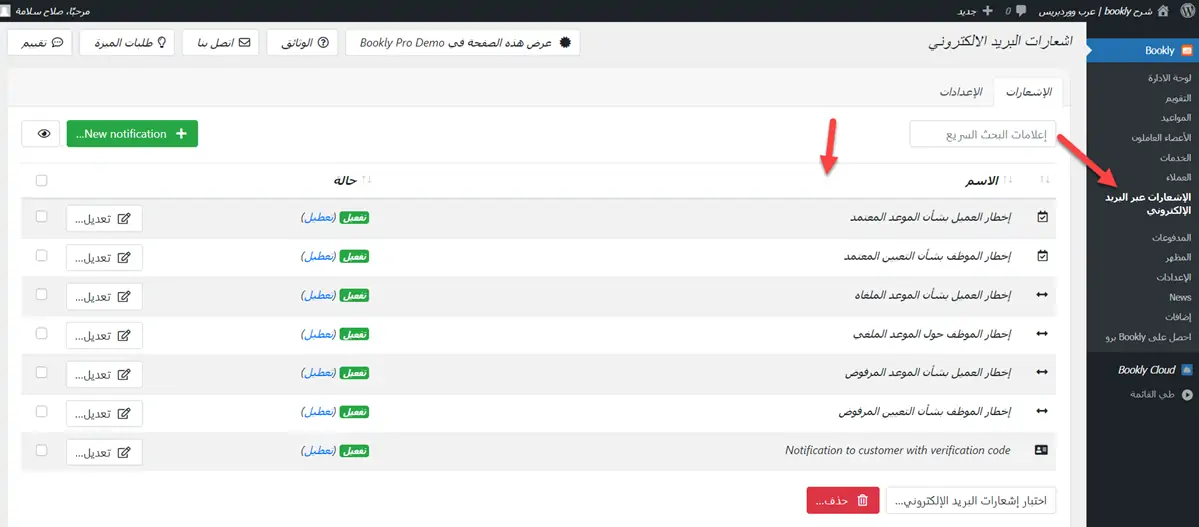Edit إخطار العميل بشأن الموعد الملغاة
Viewport: 1199px width, 527px height.
104,296
